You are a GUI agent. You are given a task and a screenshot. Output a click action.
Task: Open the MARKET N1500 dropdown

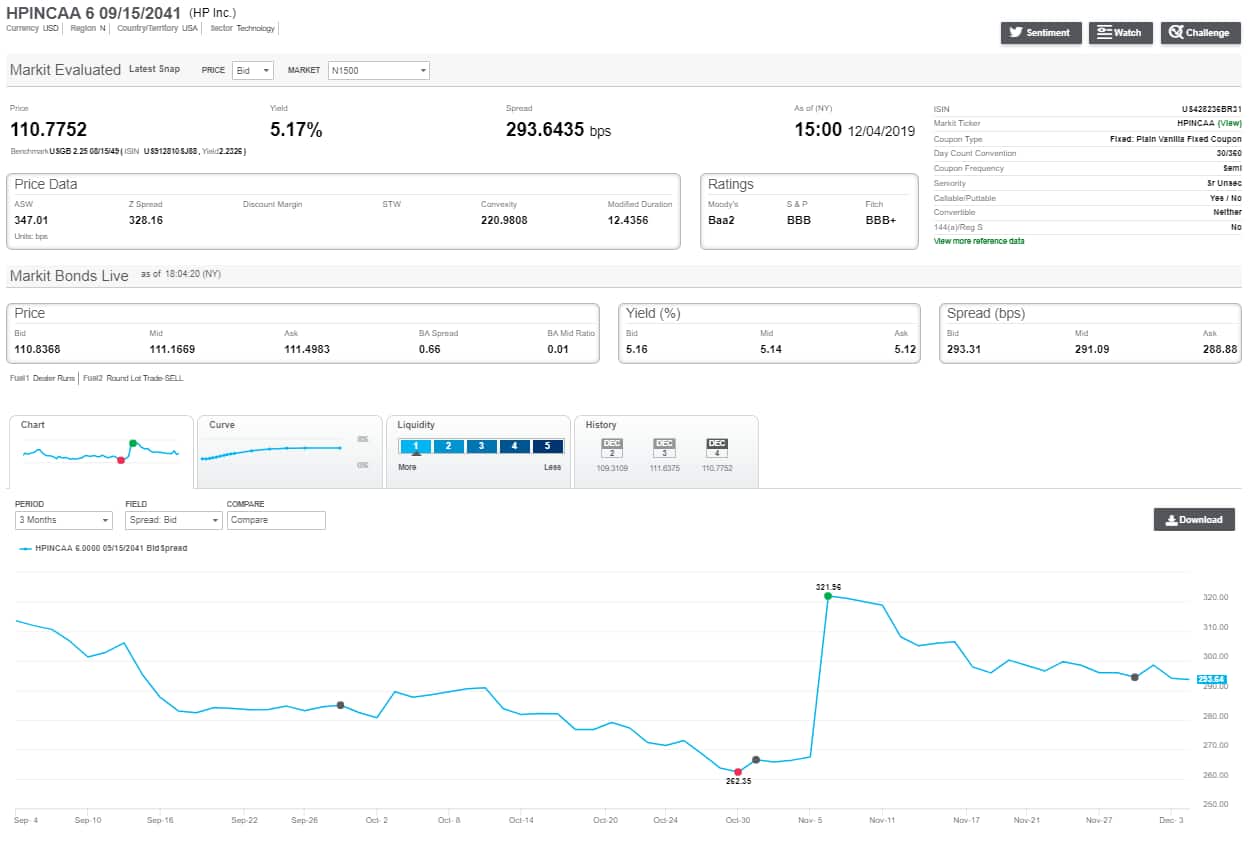[378, 71]
